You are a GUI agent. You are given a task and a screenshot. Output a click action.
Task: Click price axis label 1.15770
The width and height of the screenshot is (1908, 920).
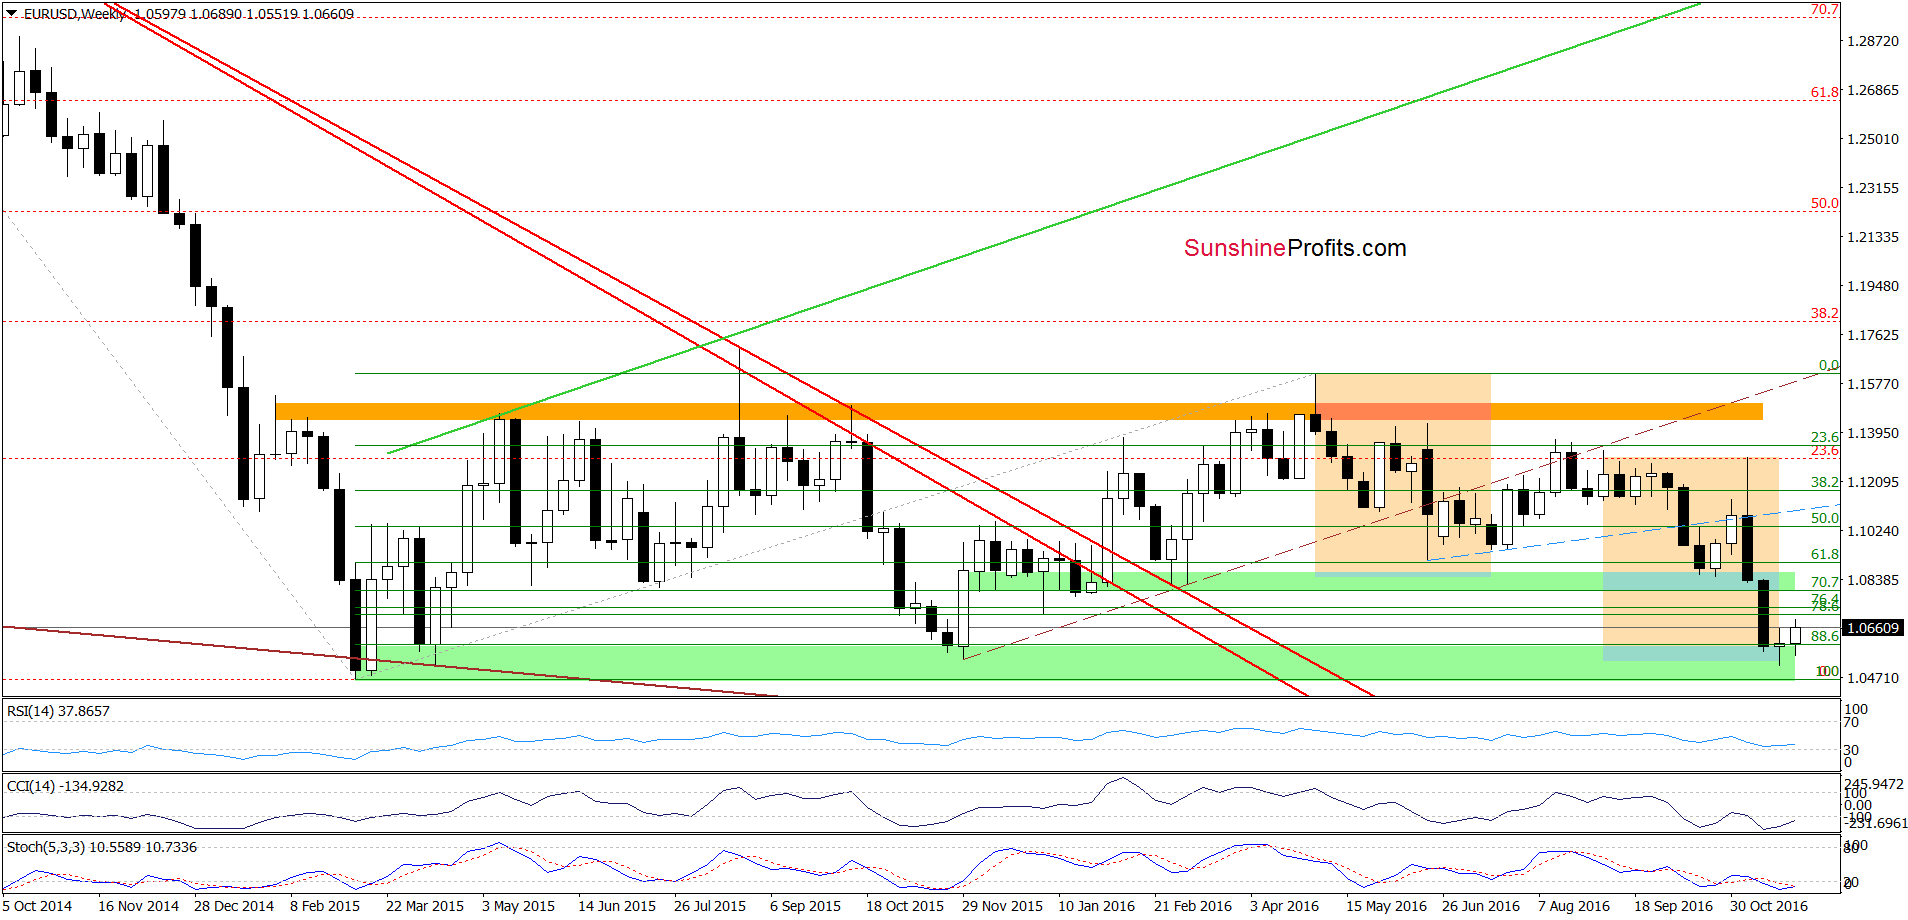coord(1872,384)
